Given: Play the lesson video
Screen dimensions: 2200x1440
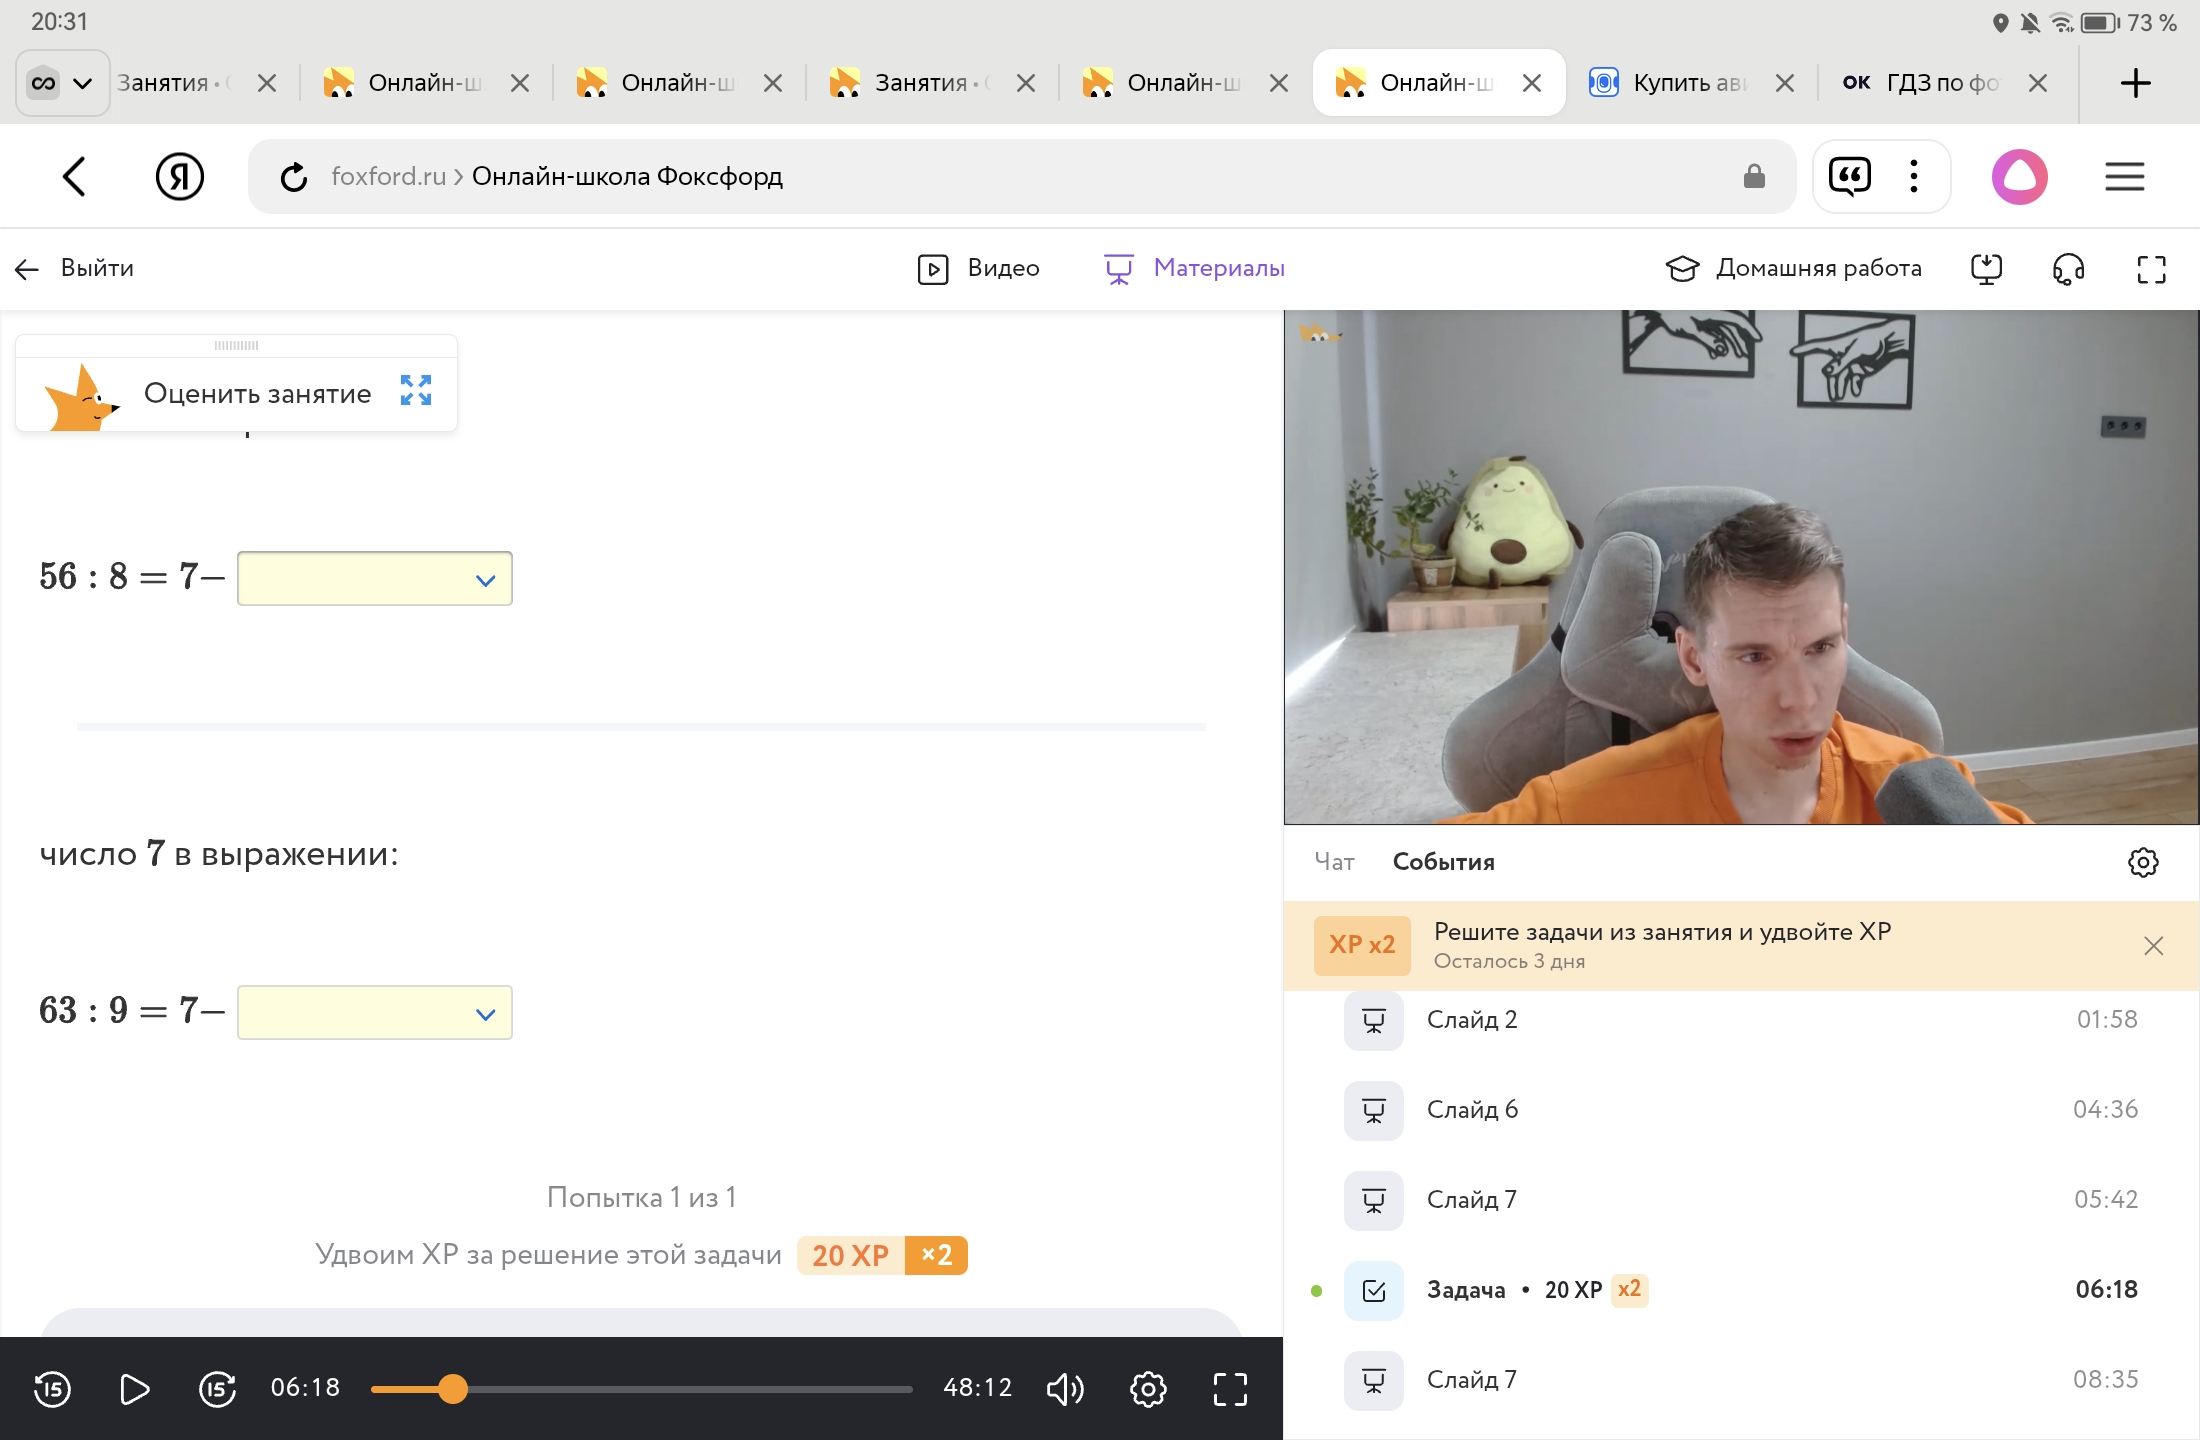Looking at the screenshot, I should point(134,1388).
